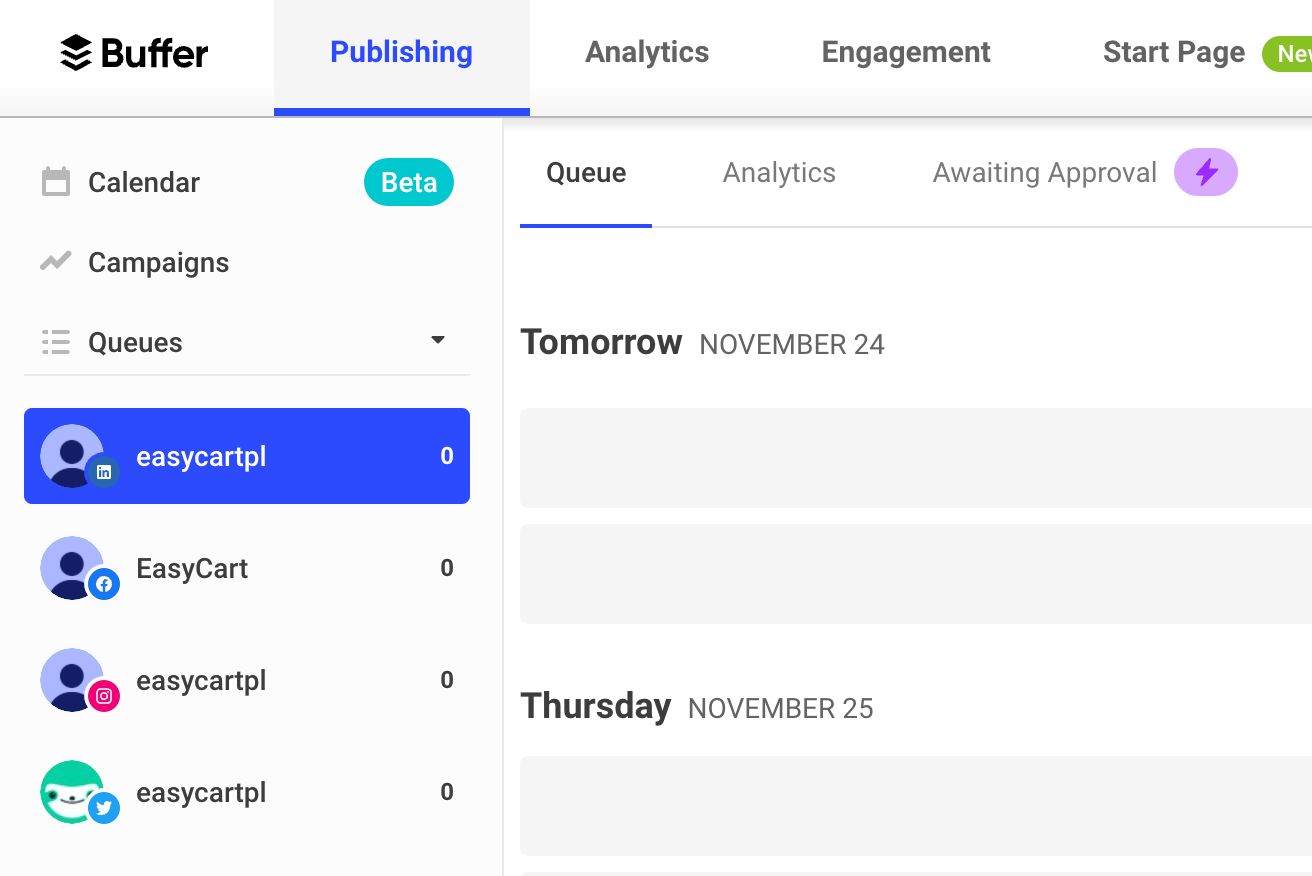Viewport: 1312px width, 876px height.
Task: Switch to the Analytics sub-tab
Action: point(779,173)
